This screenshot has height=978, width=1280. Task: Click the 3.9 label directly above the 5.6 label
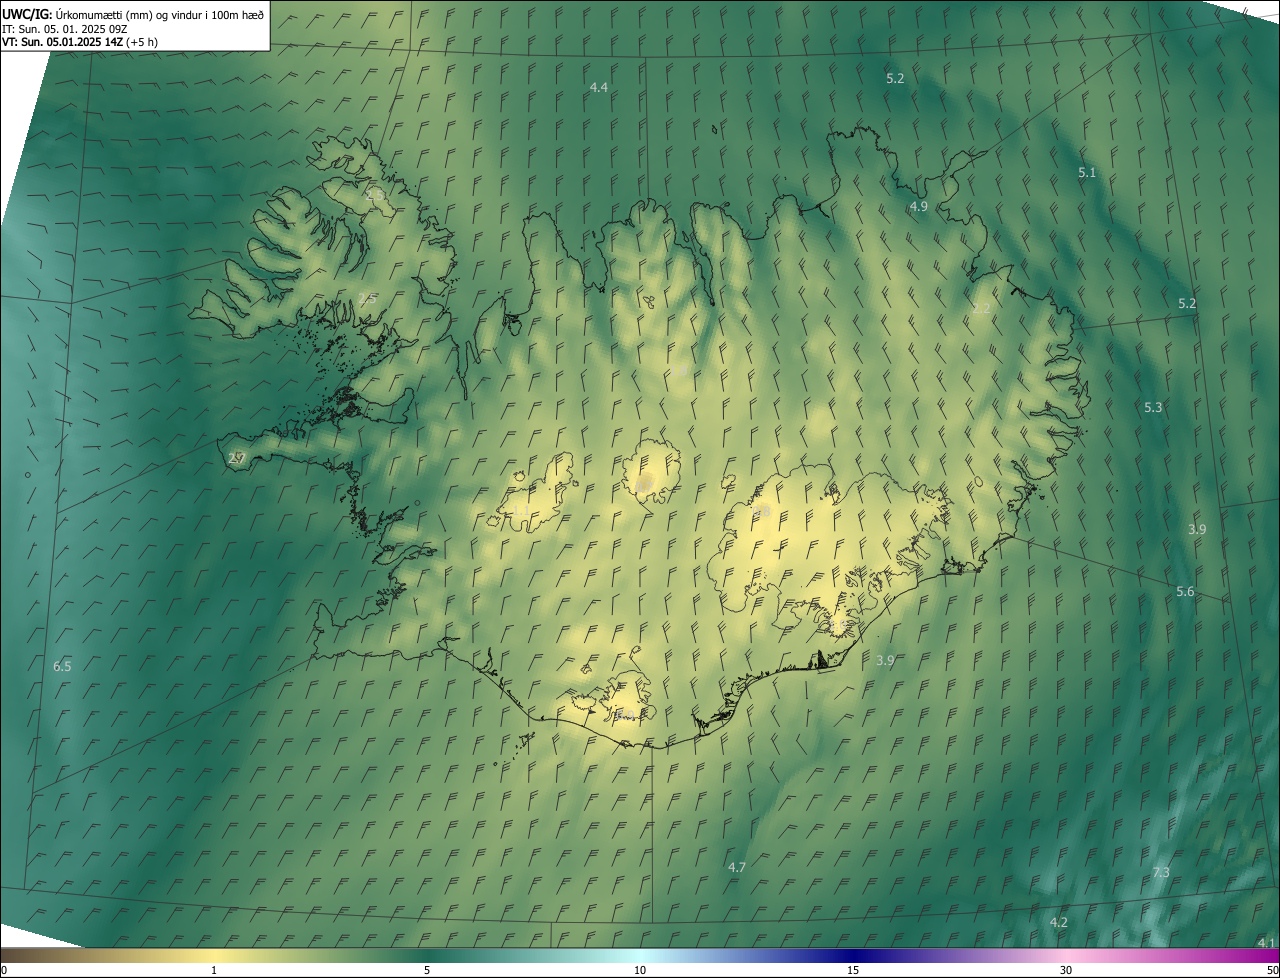(1197, 530)
